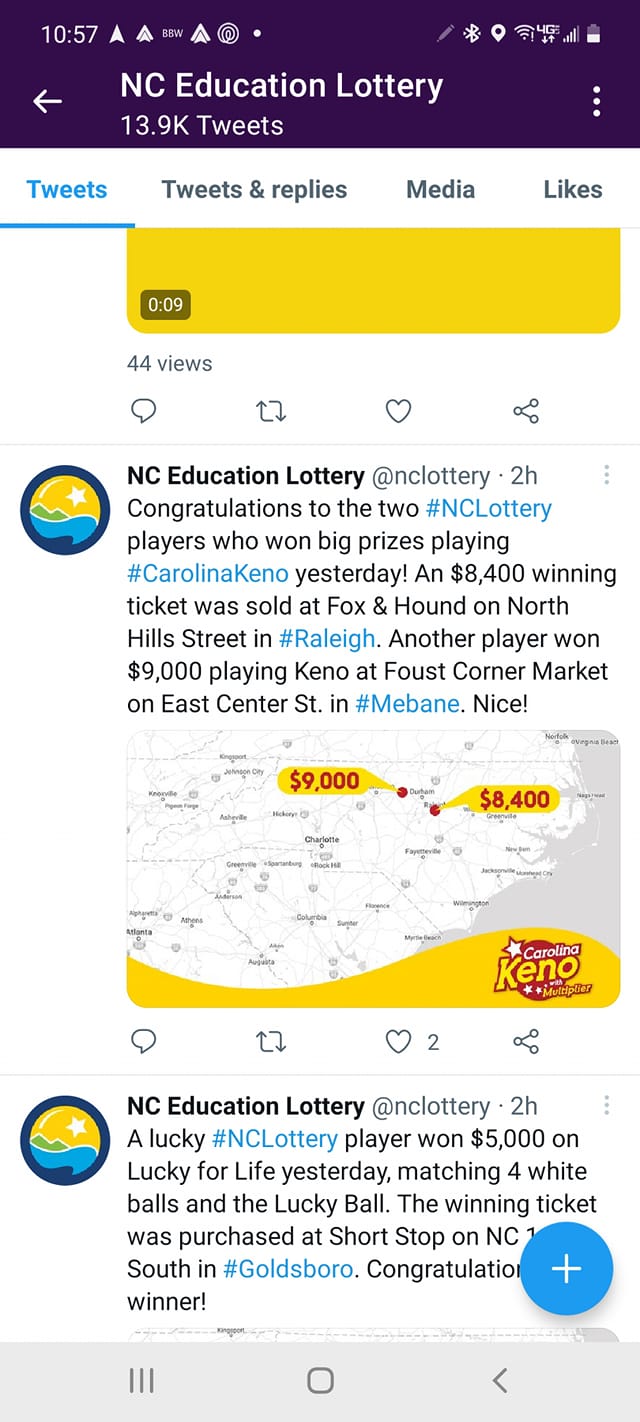Viewport: 640px width, 1422px height.
Task: Compose a new tweet with plus button
Action: (x=566, y=1269)
